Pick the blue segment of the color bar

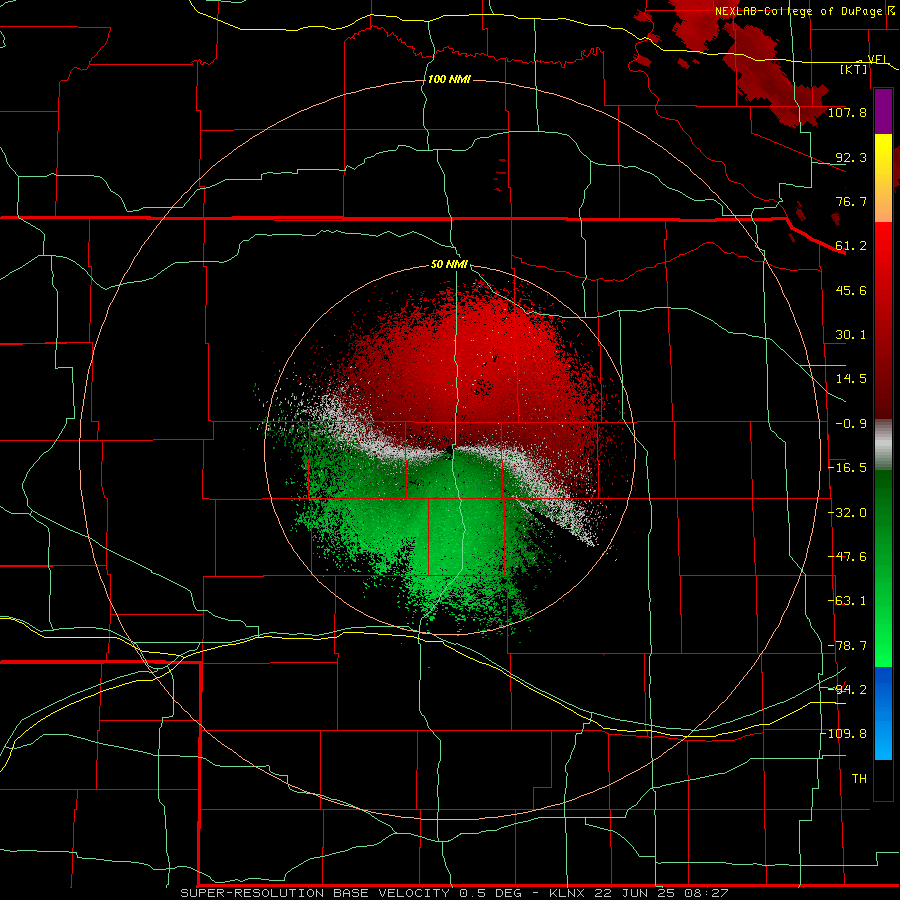click(883, 713)
